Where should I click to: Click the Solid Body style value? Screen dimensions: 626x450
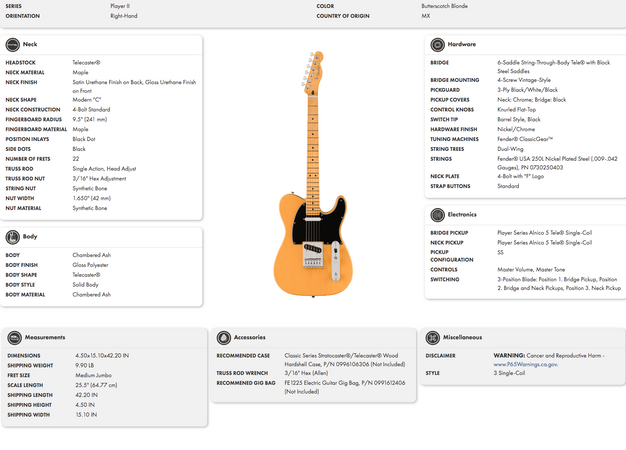[x=85, y=285]
